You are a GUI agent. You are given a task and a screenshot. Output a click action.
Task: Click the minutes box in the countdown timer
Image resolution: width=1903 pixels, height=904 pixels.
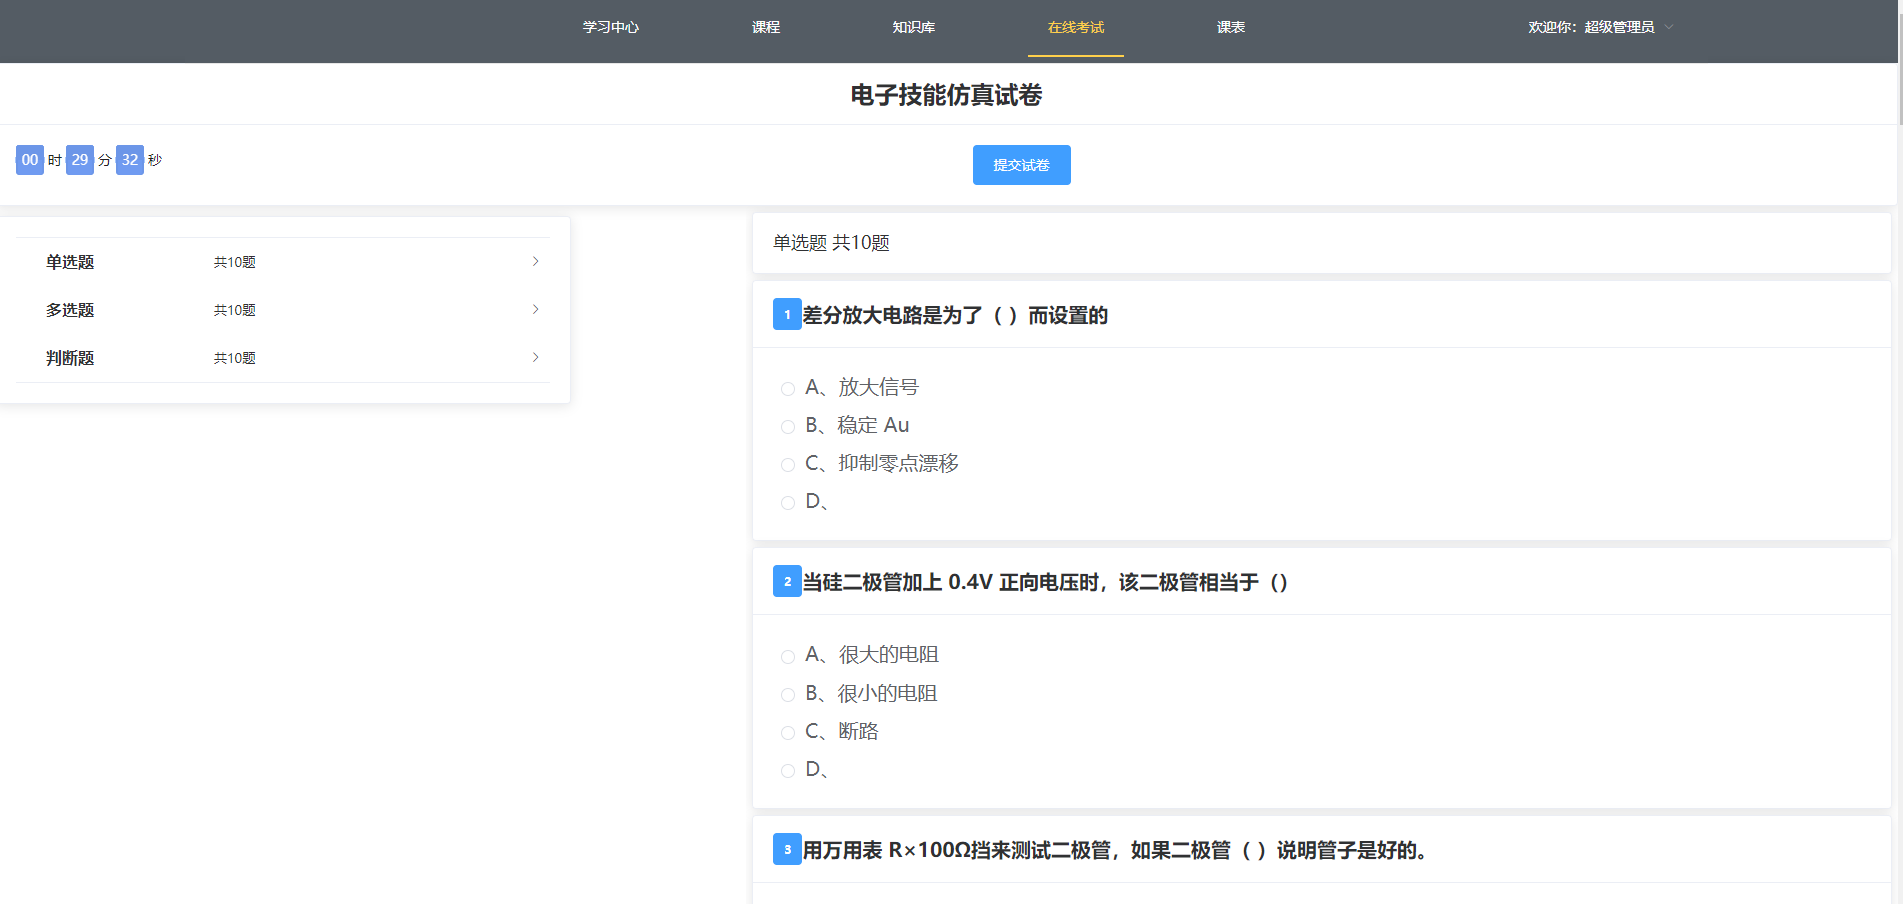[79, 159]
